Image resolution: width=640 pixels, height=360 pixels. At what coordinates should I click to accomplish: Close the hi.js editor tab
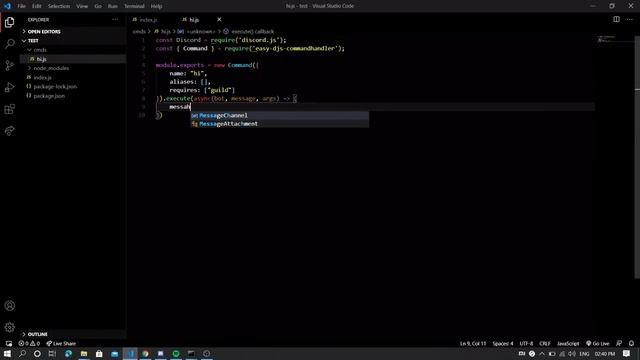pos(219,19)
